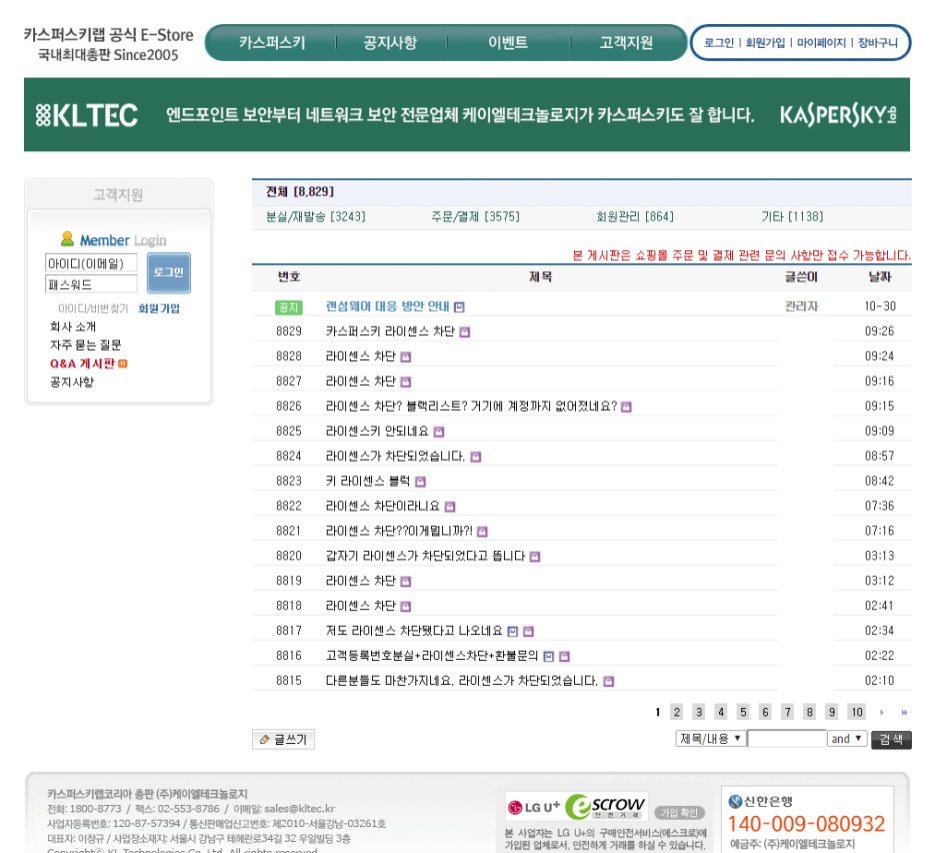Screen dimensions: 947x853
Task: Click lock icon on post 8829
Action: pos(464,332)
